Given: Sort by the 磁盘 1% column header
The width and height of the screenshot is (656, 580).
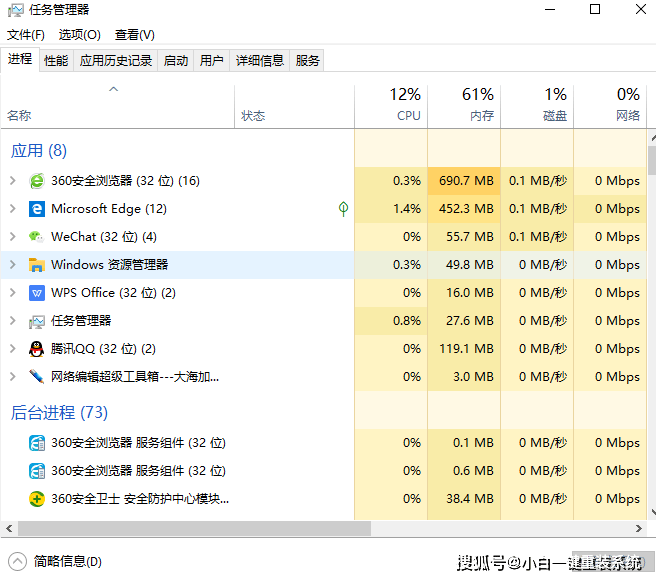Looking at the screenshot, I should [x=537, y=107].
